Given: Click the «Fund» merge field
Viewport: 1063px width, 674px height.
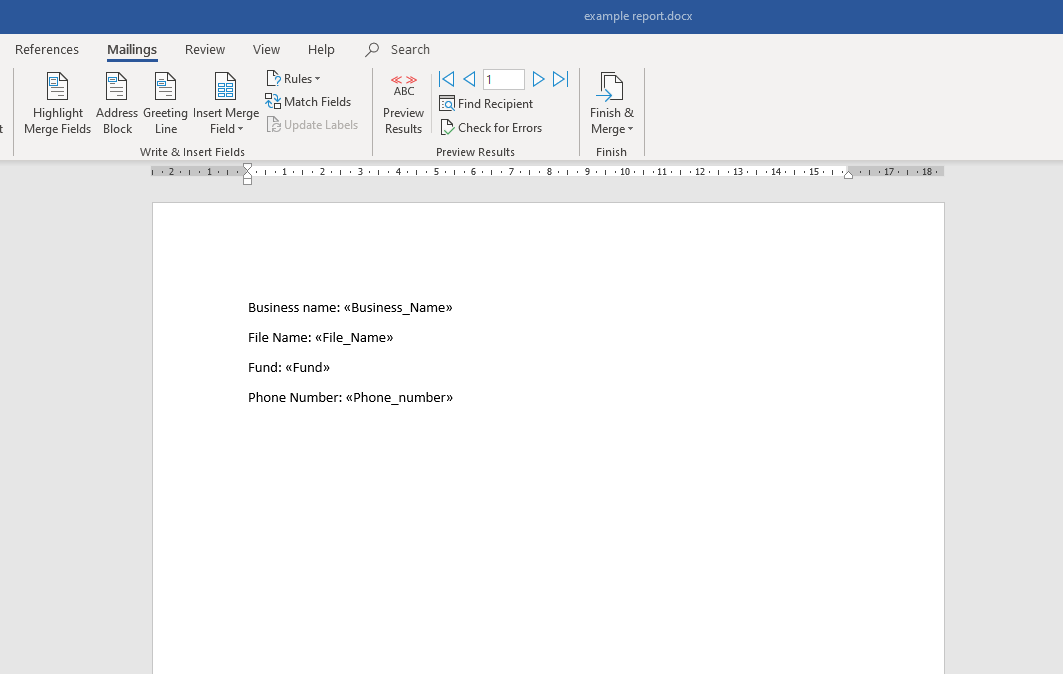Looking at the screenshot, I should [308, 368].
